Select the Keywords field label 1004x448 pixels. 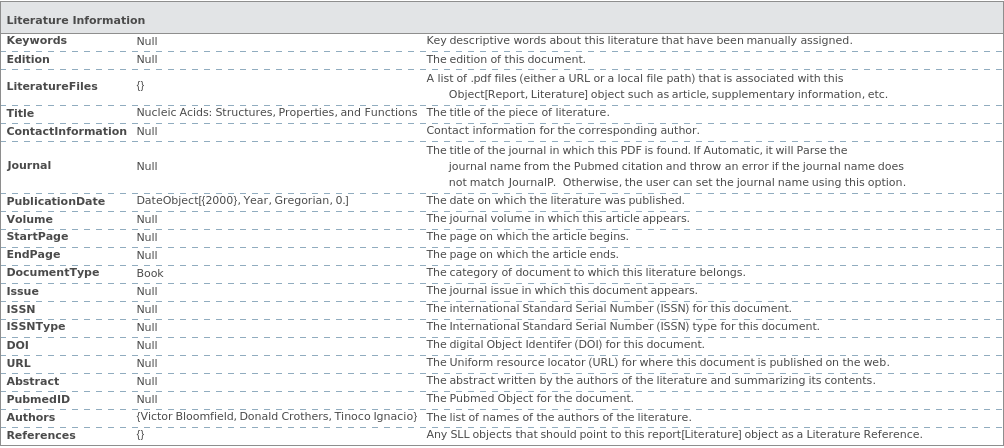(x=37, y=41)
